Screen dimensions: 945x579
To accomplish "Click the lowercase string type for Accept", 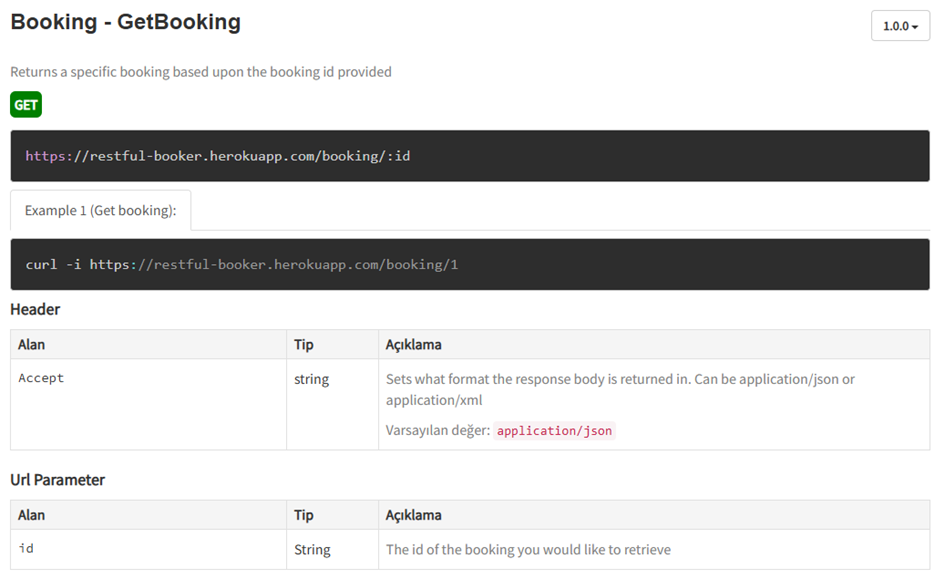I will [x=311, y=380].
